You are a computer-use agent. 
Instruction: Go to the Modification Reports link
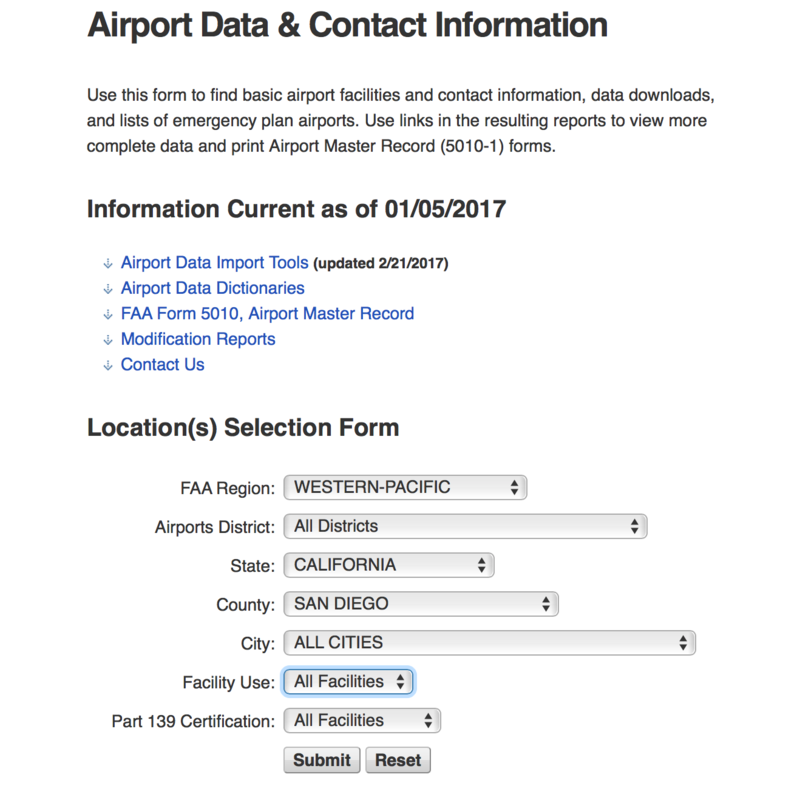[198, 339]
